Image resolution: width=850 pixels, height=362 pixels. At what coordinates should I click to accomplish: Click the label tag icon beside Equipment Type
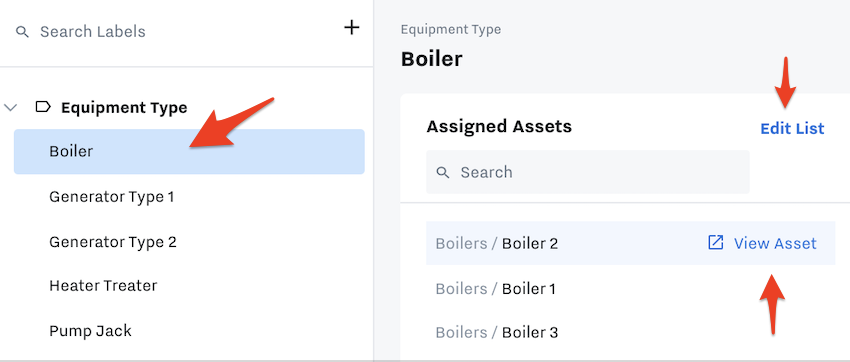[x=43, y=107]
